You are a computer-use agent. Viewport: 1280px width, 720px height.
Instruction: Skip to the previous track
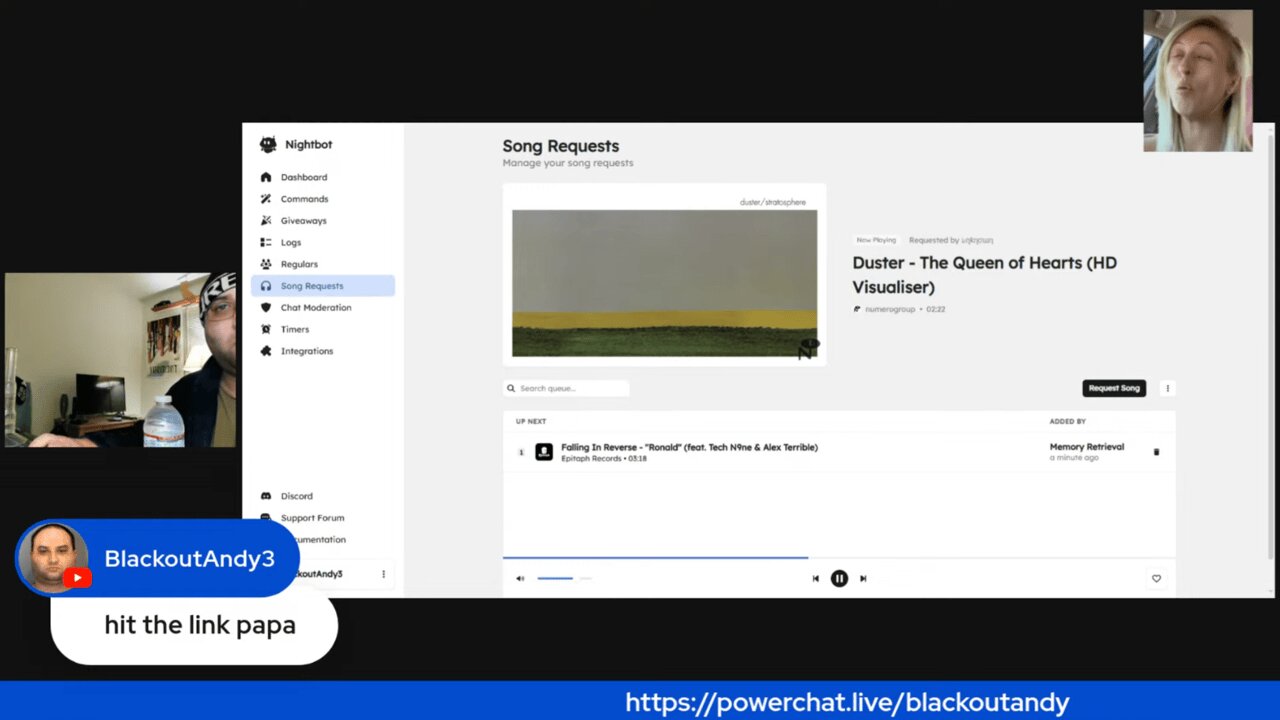(x=815, y=578)
